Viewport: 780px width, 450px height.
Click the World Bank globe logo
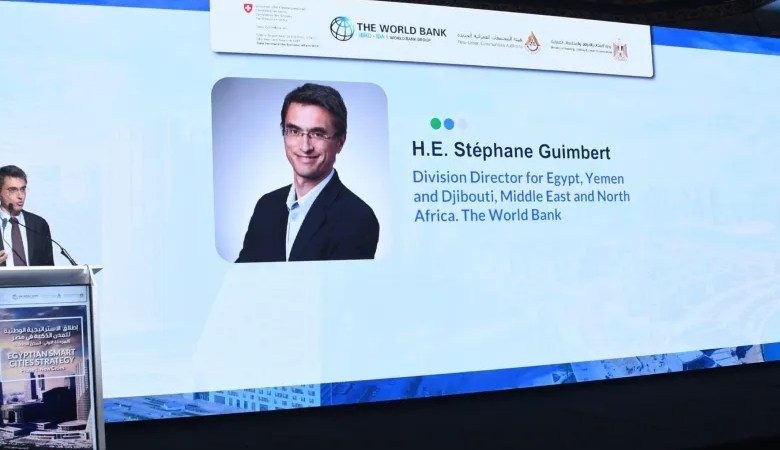coord(342,28)
